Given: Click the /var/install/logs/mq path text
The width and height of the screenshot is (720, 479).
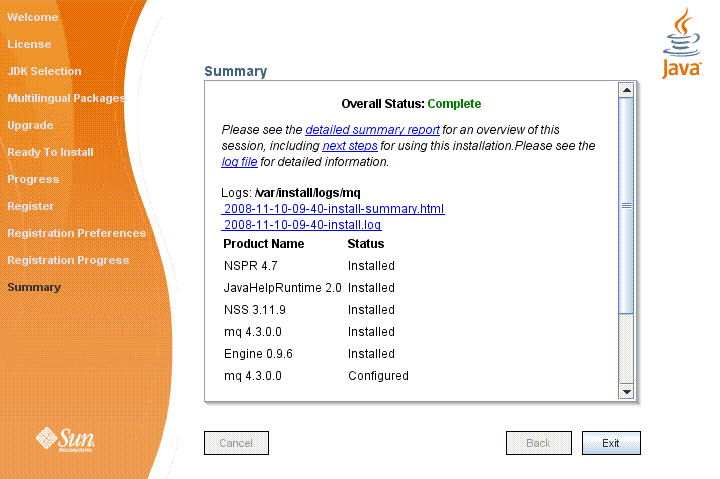Looking at the screenshot, I should (308, 193).
